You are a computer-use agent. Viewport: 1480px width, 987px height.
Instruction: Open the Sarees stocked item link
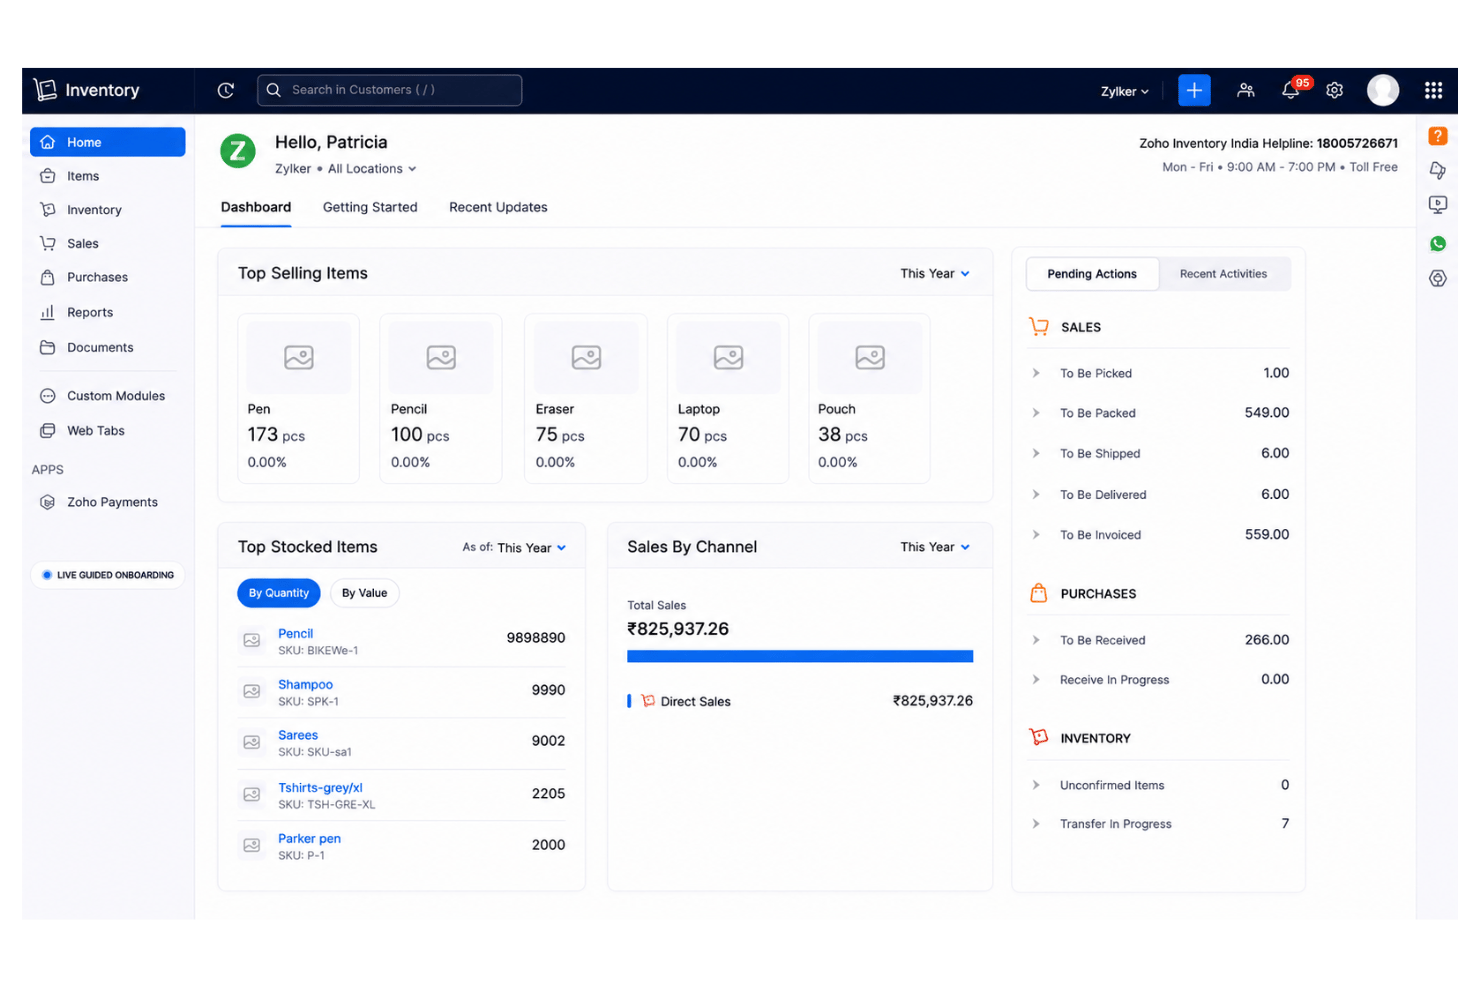coord(298,735)
